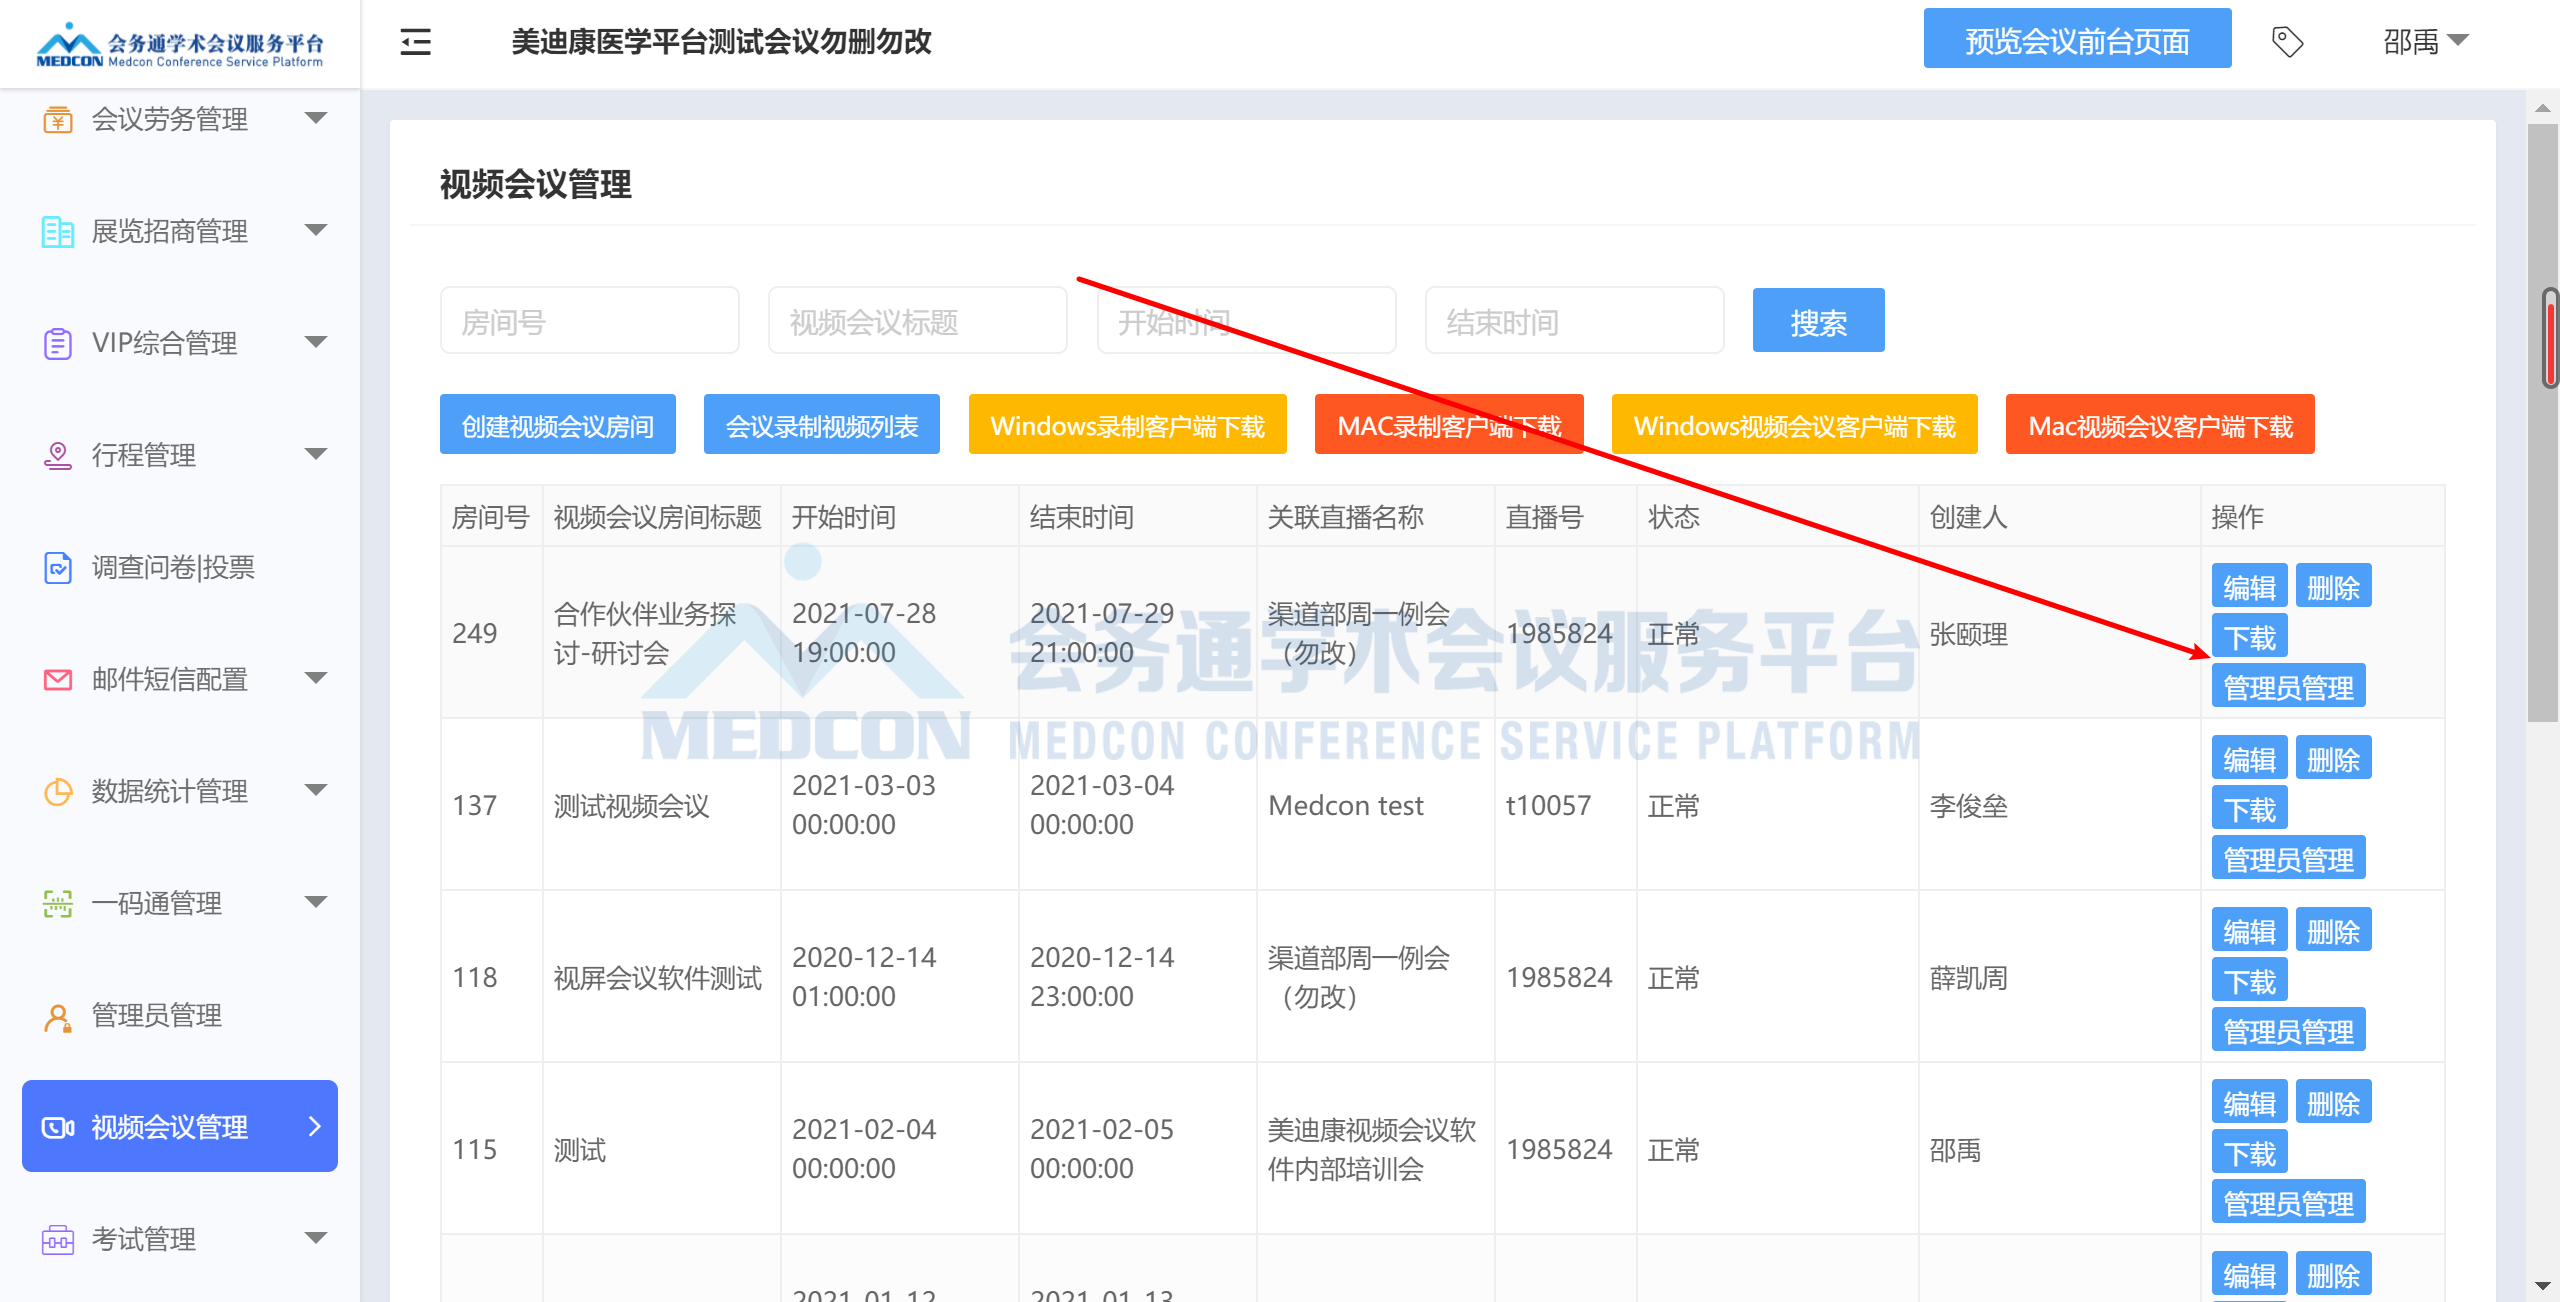Viewport: 2560px width, 1302px height.
Task: Click the scrollbar up arrow
Action: [x=2542, y=107]
